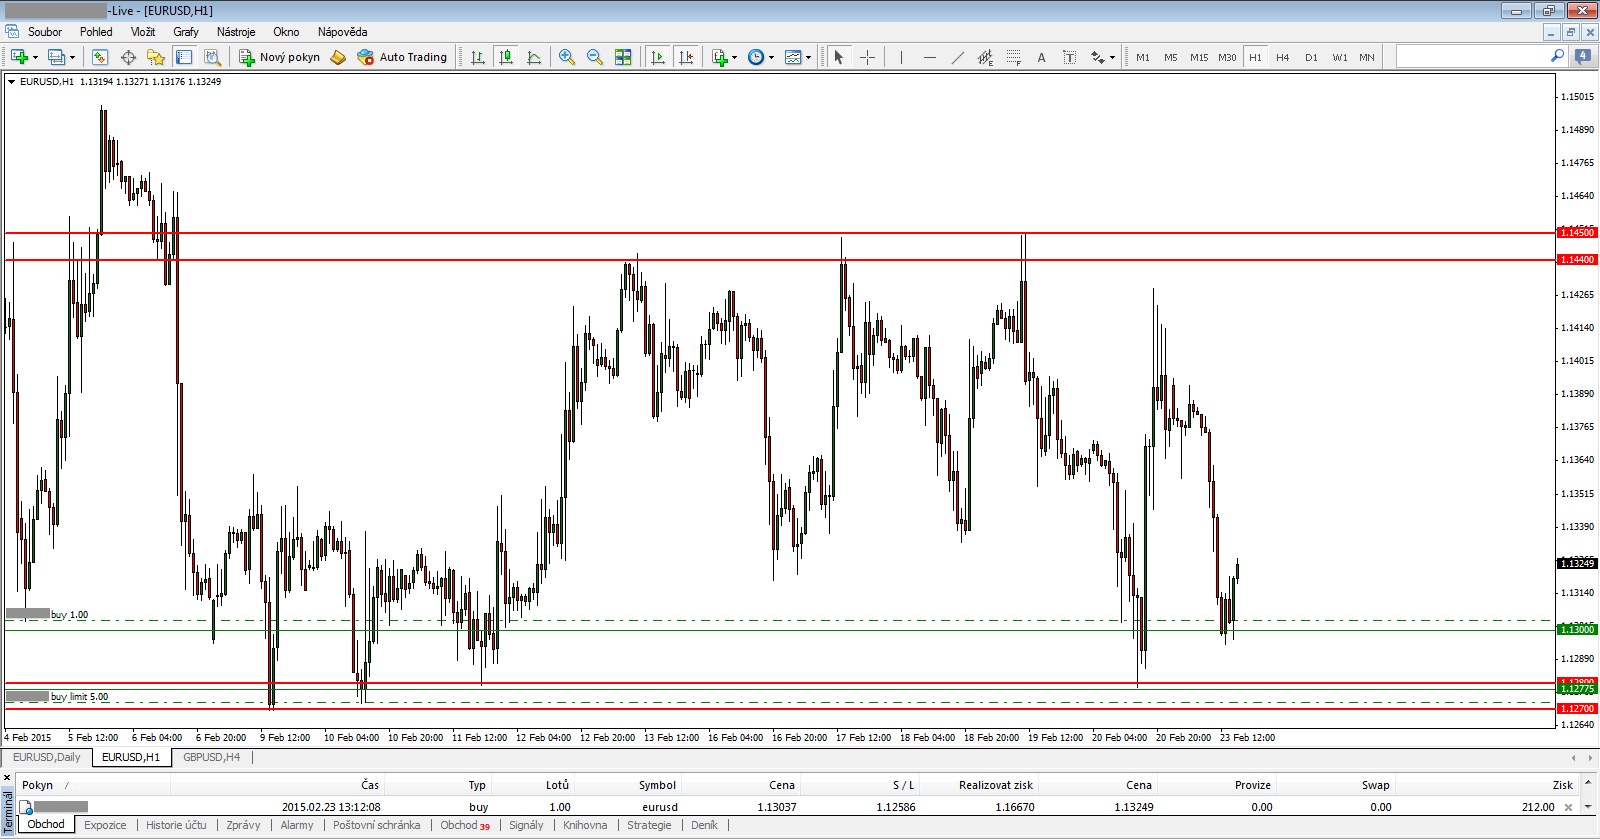Open the order document icon in trade row
Viewport: 1600px width, 840px height.
pos(27,807)
